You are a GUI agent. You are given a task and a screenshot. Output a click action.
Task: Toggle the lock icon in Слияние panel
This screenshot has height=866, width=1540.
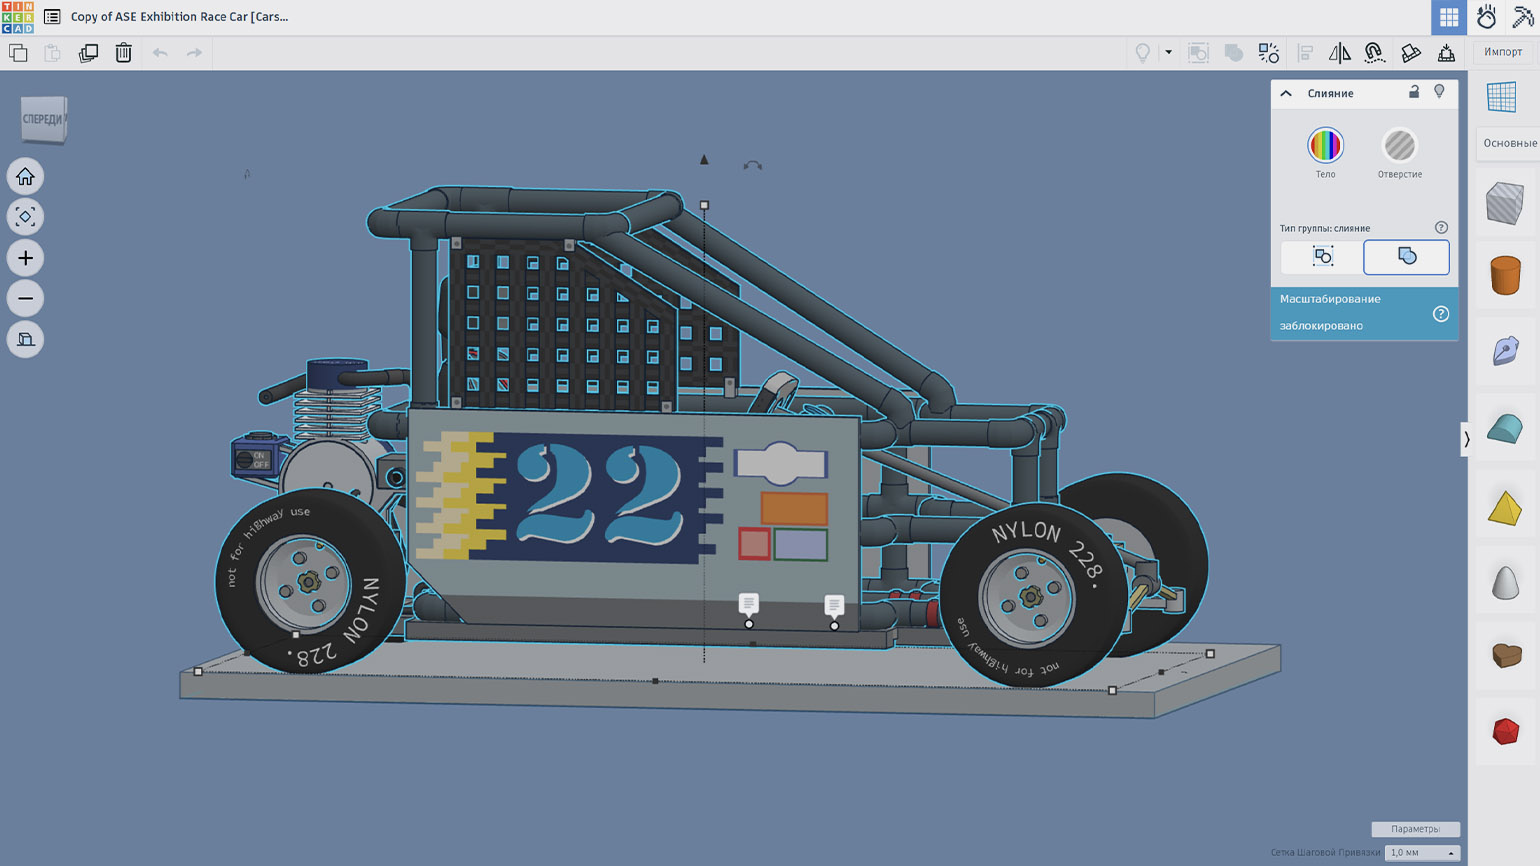pyautogui.click(x=1414, y=92)
